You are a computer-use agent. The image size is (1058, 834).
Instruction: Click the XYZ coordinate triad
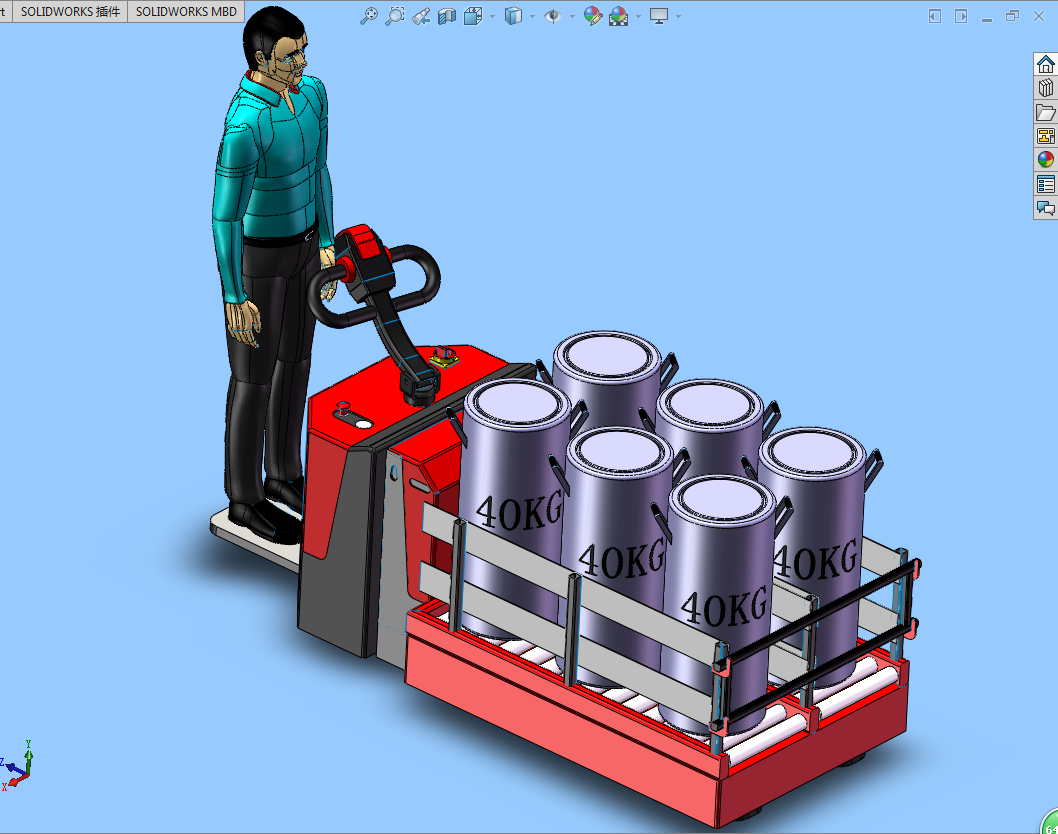[x=17, y=766]
